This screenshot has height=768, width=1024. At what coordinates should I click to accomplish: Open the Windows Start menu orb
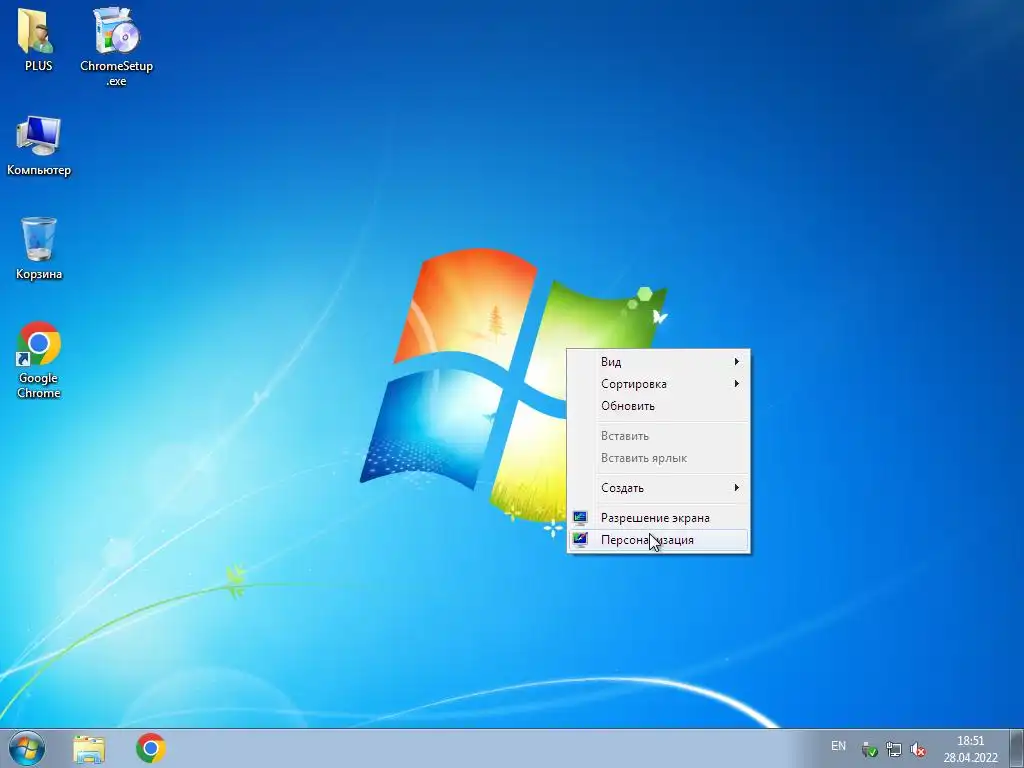[x=27, y=748]
